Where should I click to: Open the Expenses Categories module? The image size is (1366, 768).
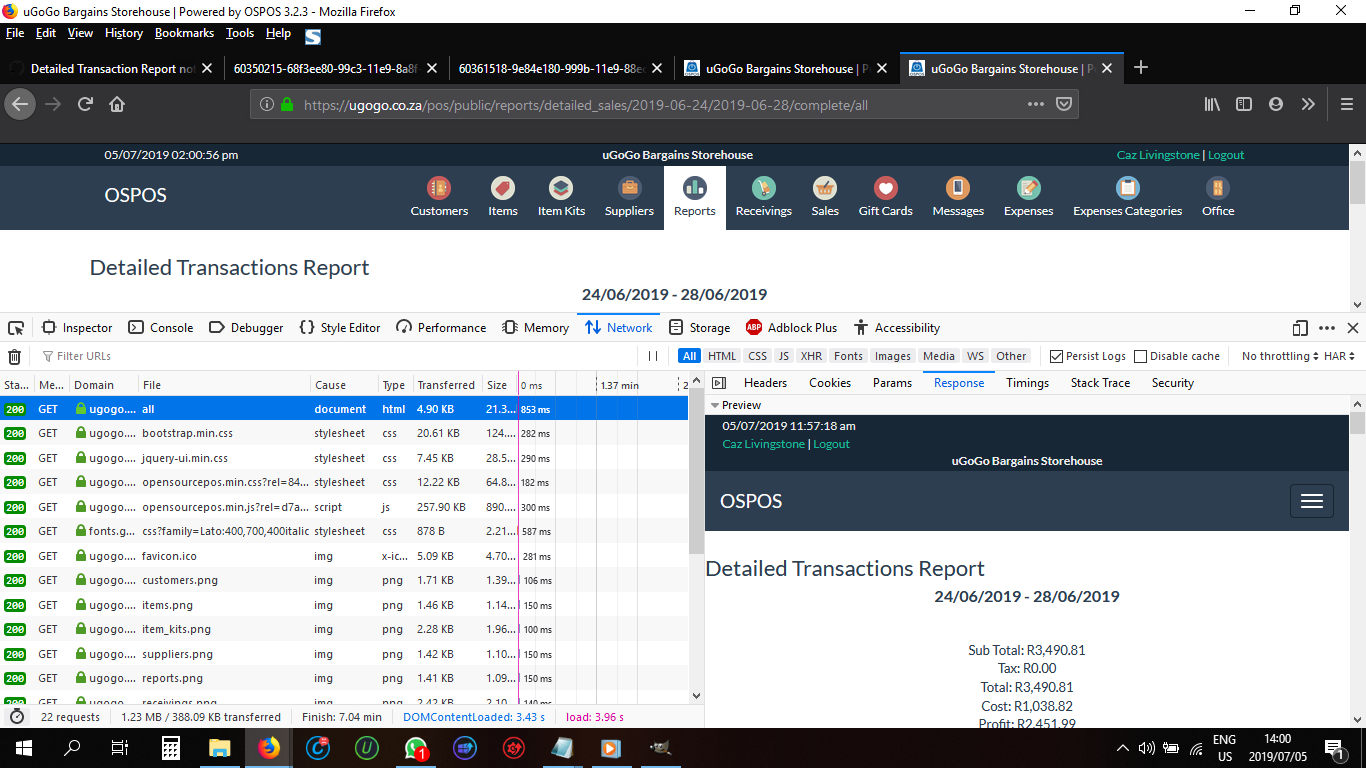1127,196
